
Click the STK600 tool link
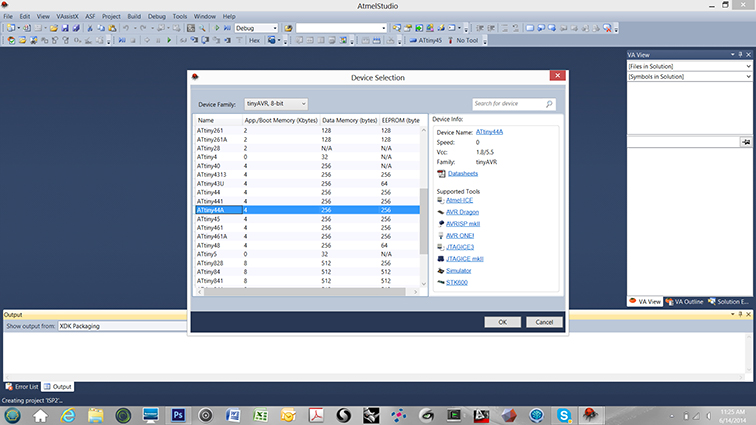point(457,283)
